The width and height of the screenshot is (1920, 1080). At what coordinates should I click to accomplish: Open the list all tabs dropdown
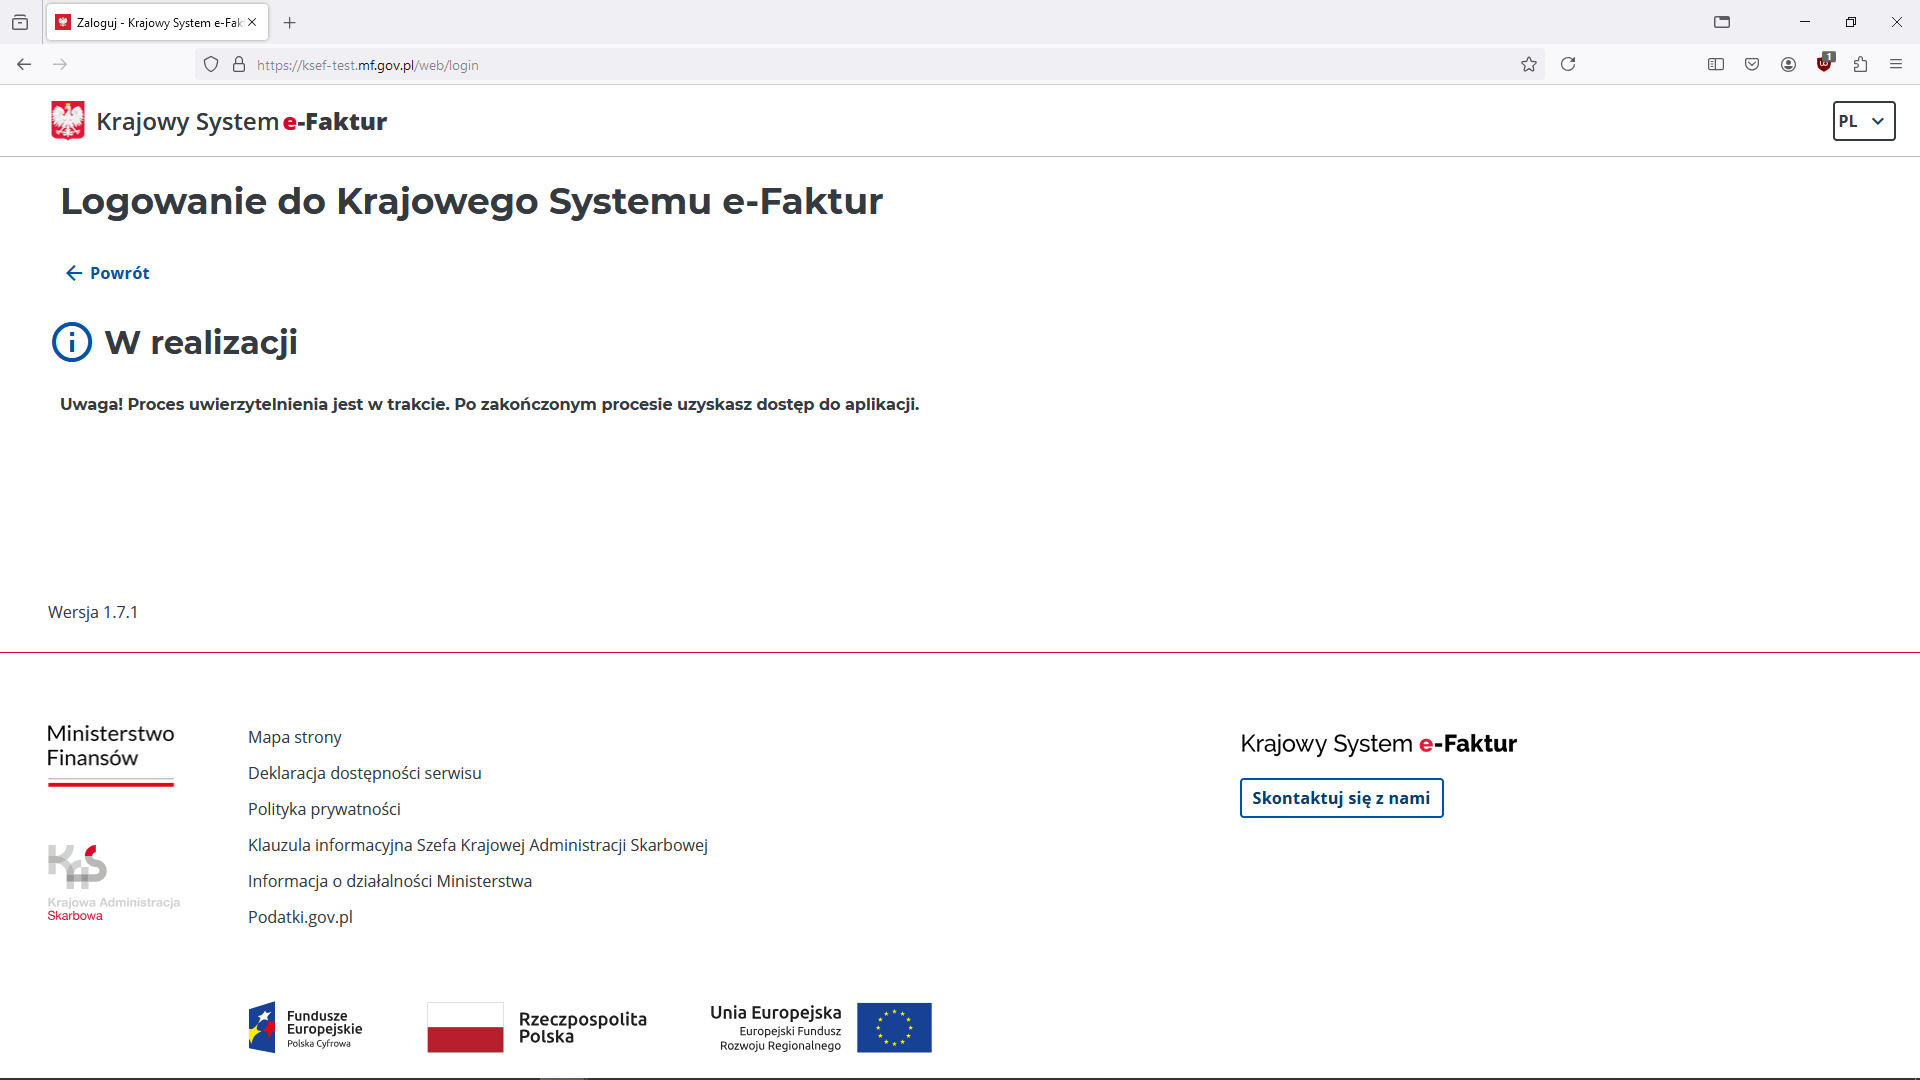pos(20,22)
